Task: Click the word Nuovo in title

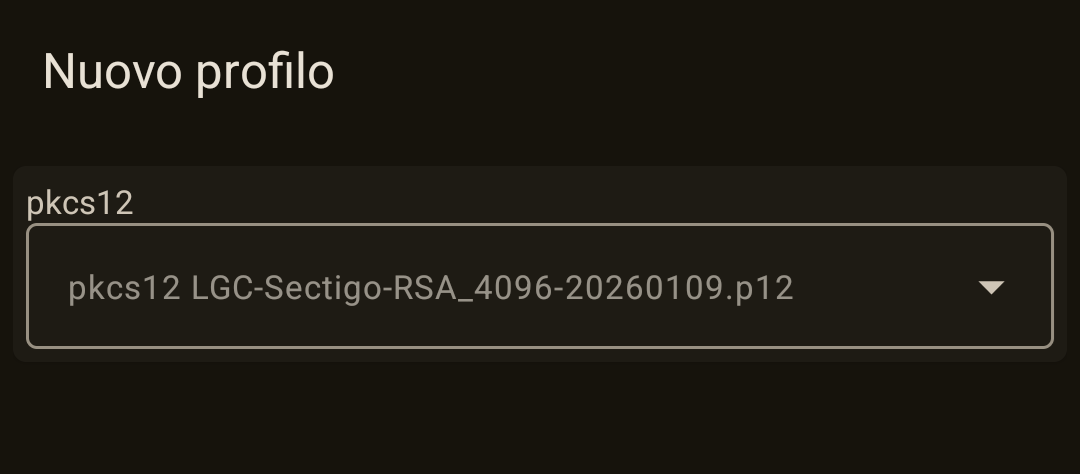Action: tap(112, 72)
